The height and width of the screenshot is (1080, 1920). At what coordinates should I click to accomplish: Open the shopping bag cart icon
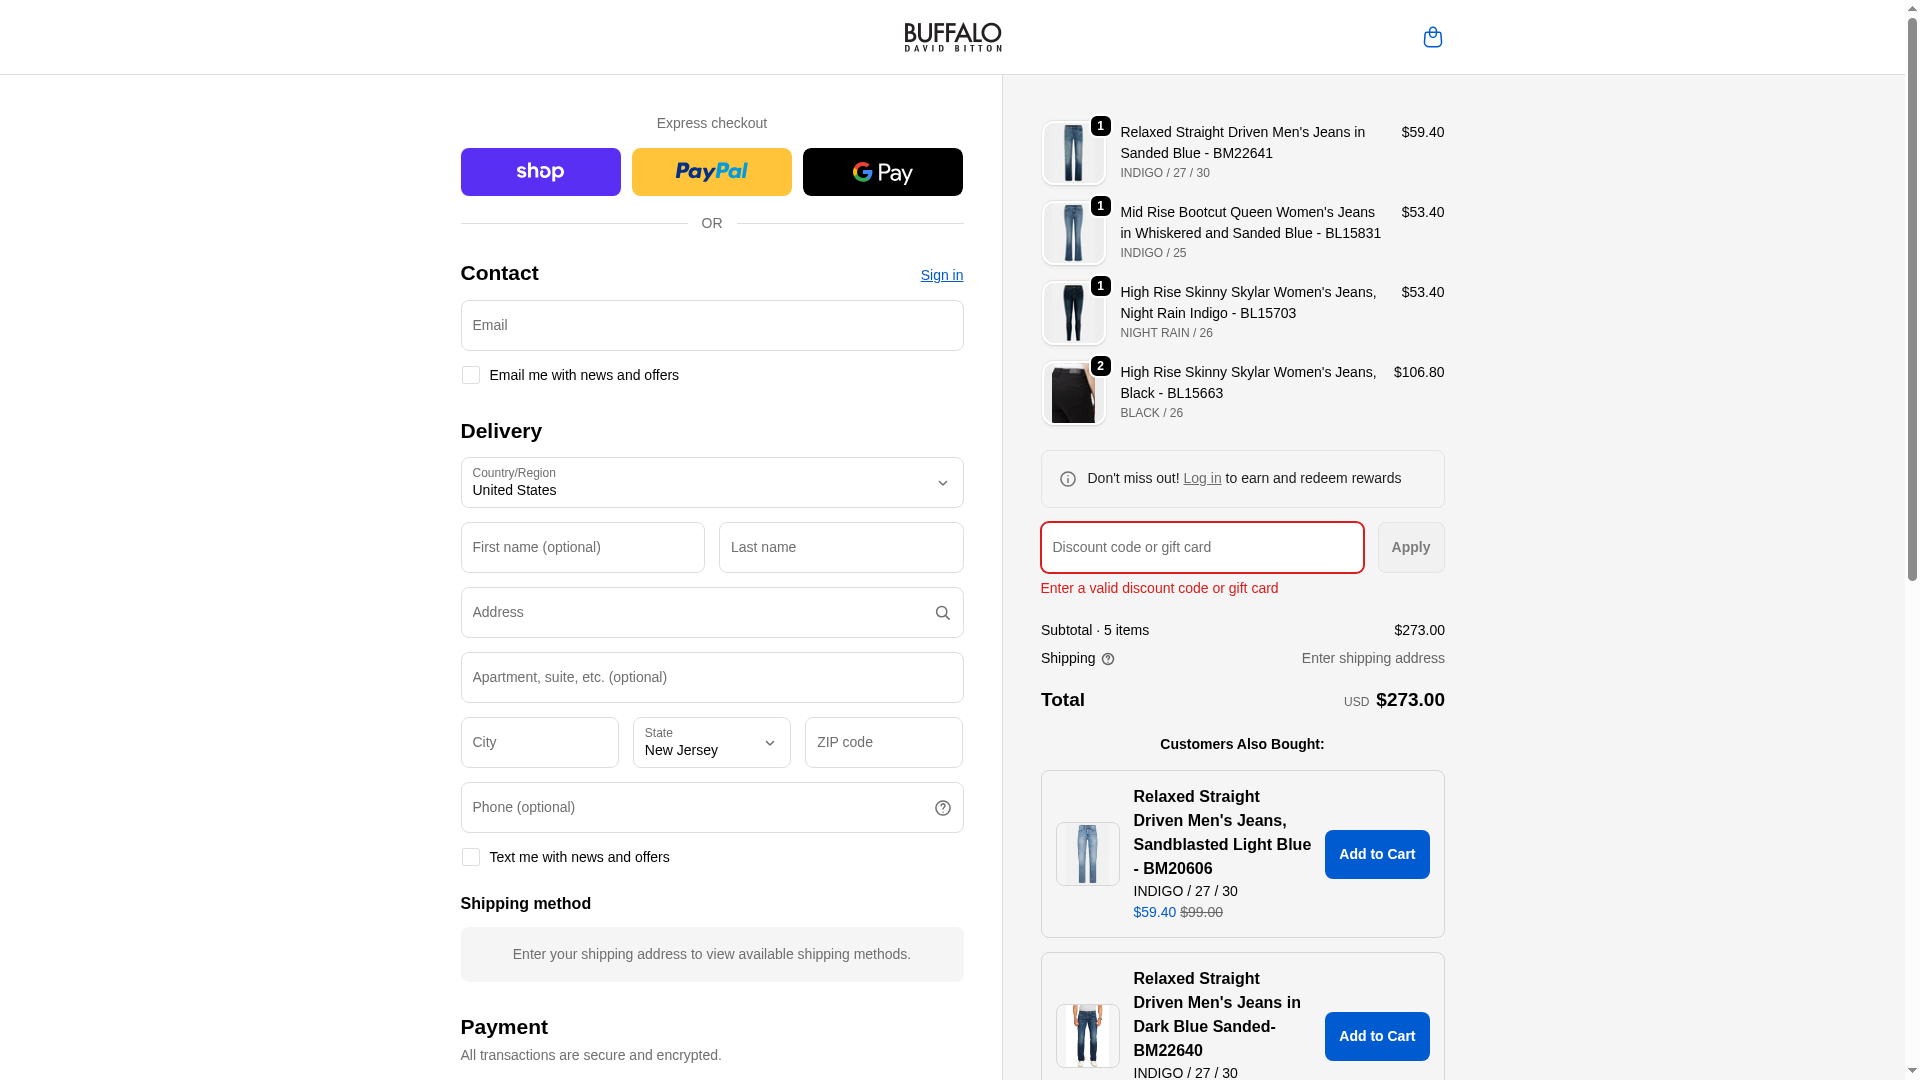coord(1432,37)
